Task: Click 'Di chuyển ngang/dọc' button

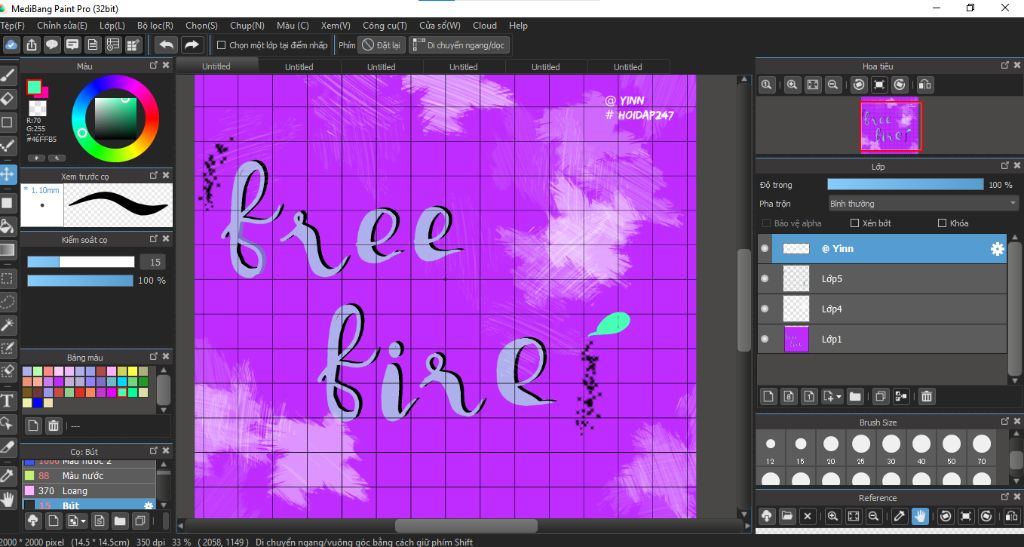Action: pos(458,45)
